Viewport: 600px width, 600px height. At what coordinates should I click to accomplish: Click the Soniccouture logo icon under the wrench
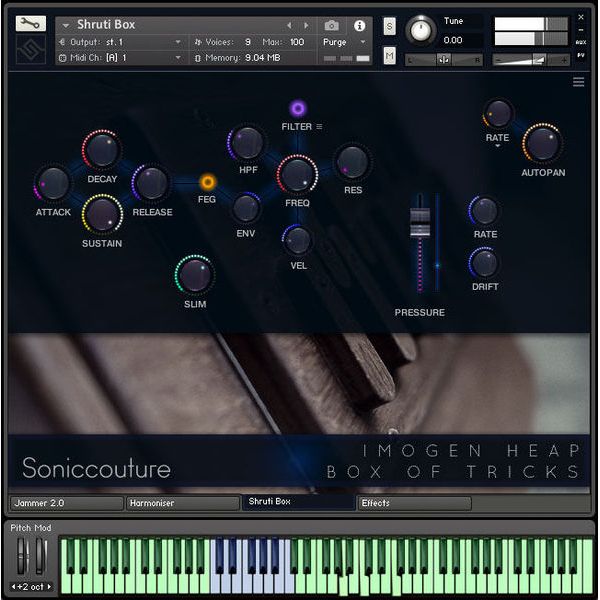pyautogui.click(x=31, y=49)
